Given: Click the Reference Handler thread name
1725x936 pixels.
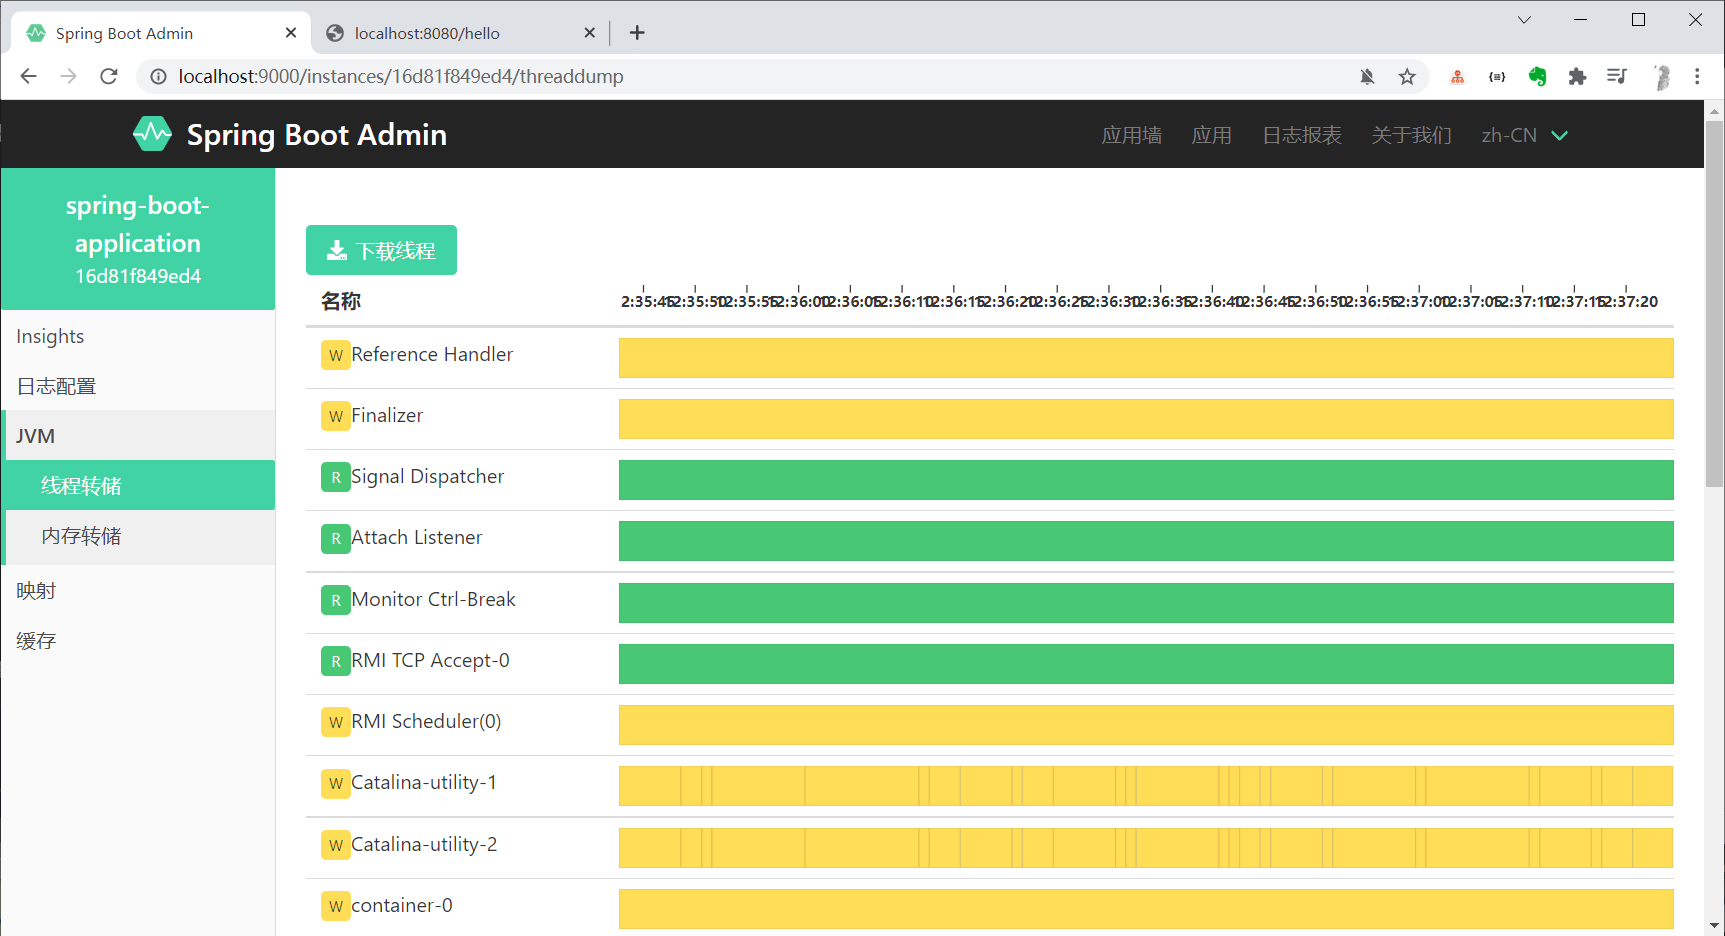Looking at the screenshot, I should click(432, 354).
